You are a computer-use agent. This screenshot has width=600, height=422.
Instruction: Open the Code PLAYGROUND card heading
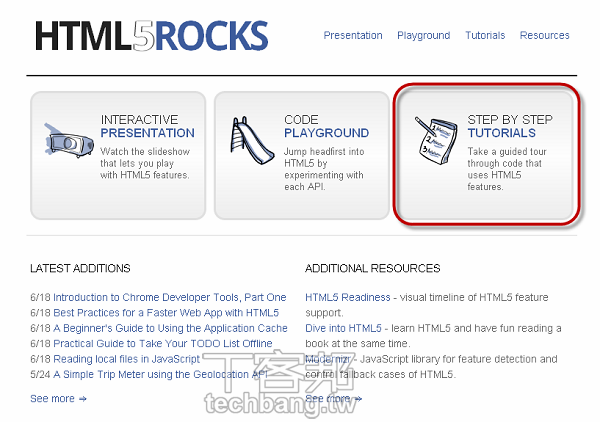[326, 133]
